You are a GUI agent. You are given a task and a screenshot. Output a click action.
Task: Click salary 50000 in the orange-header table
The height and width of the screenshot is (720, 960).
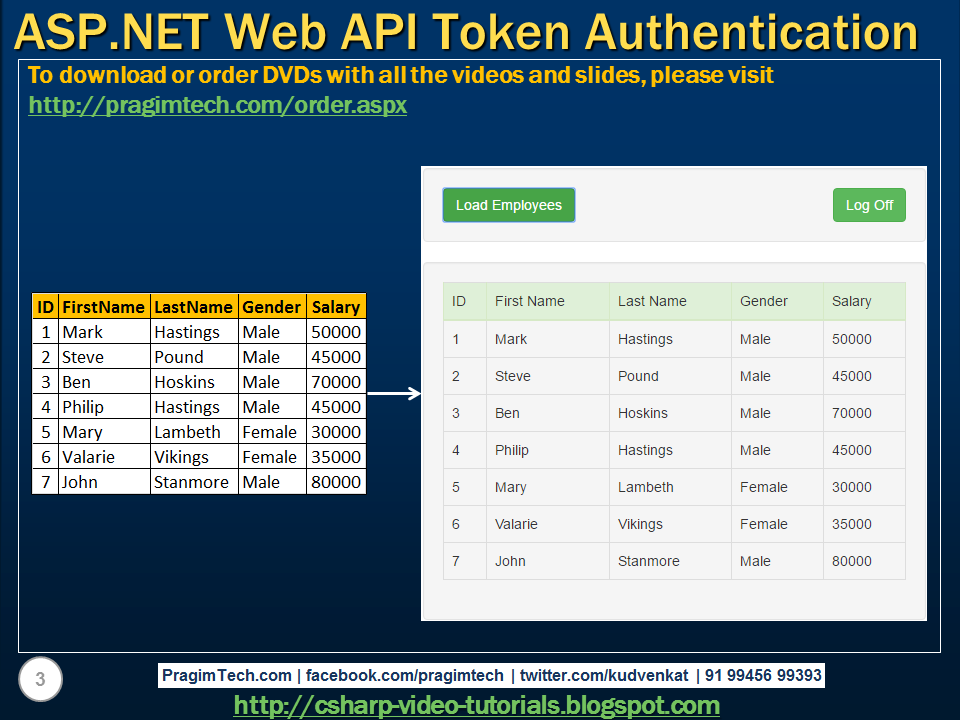[x=336, y=332]
